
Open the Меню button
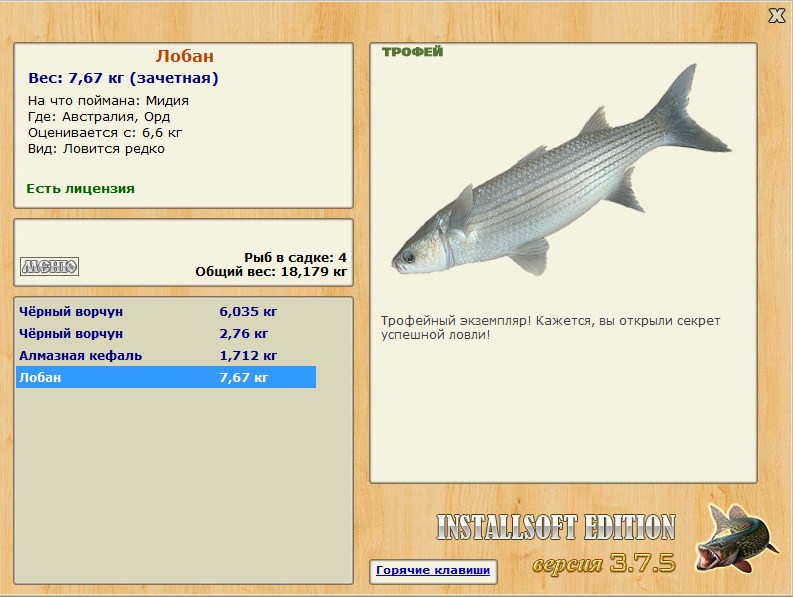tap(50, 266)
